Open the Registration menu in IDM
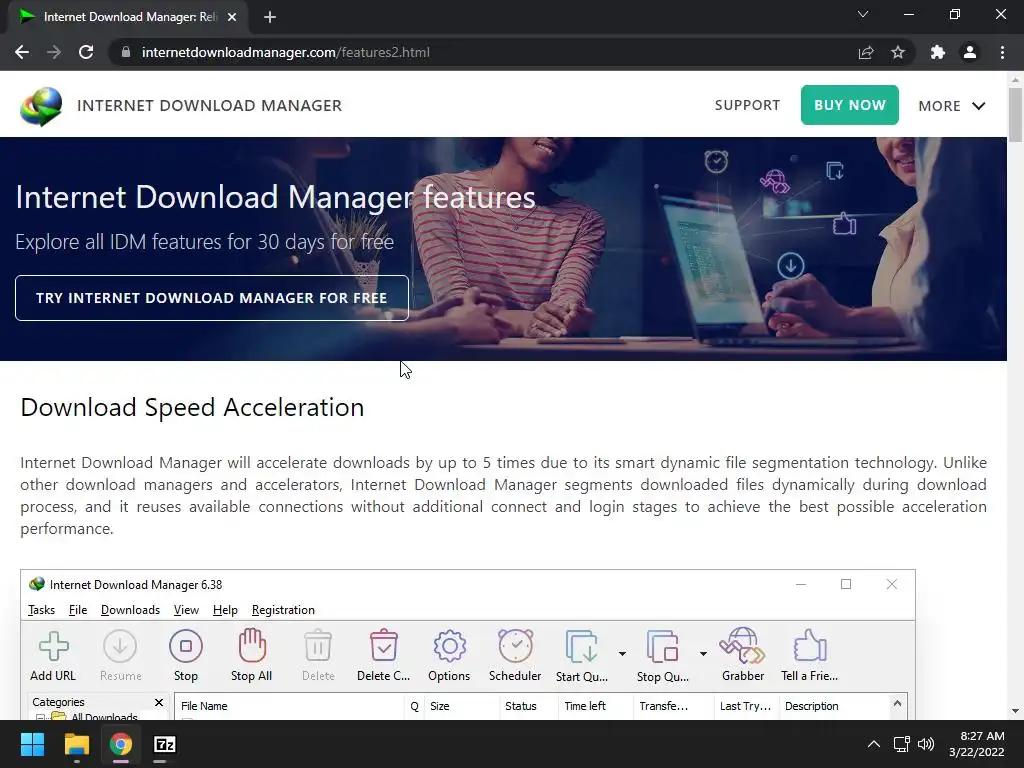Image resolution: width=1024 pixels, height=768 pixels. [x=283, y=610]
